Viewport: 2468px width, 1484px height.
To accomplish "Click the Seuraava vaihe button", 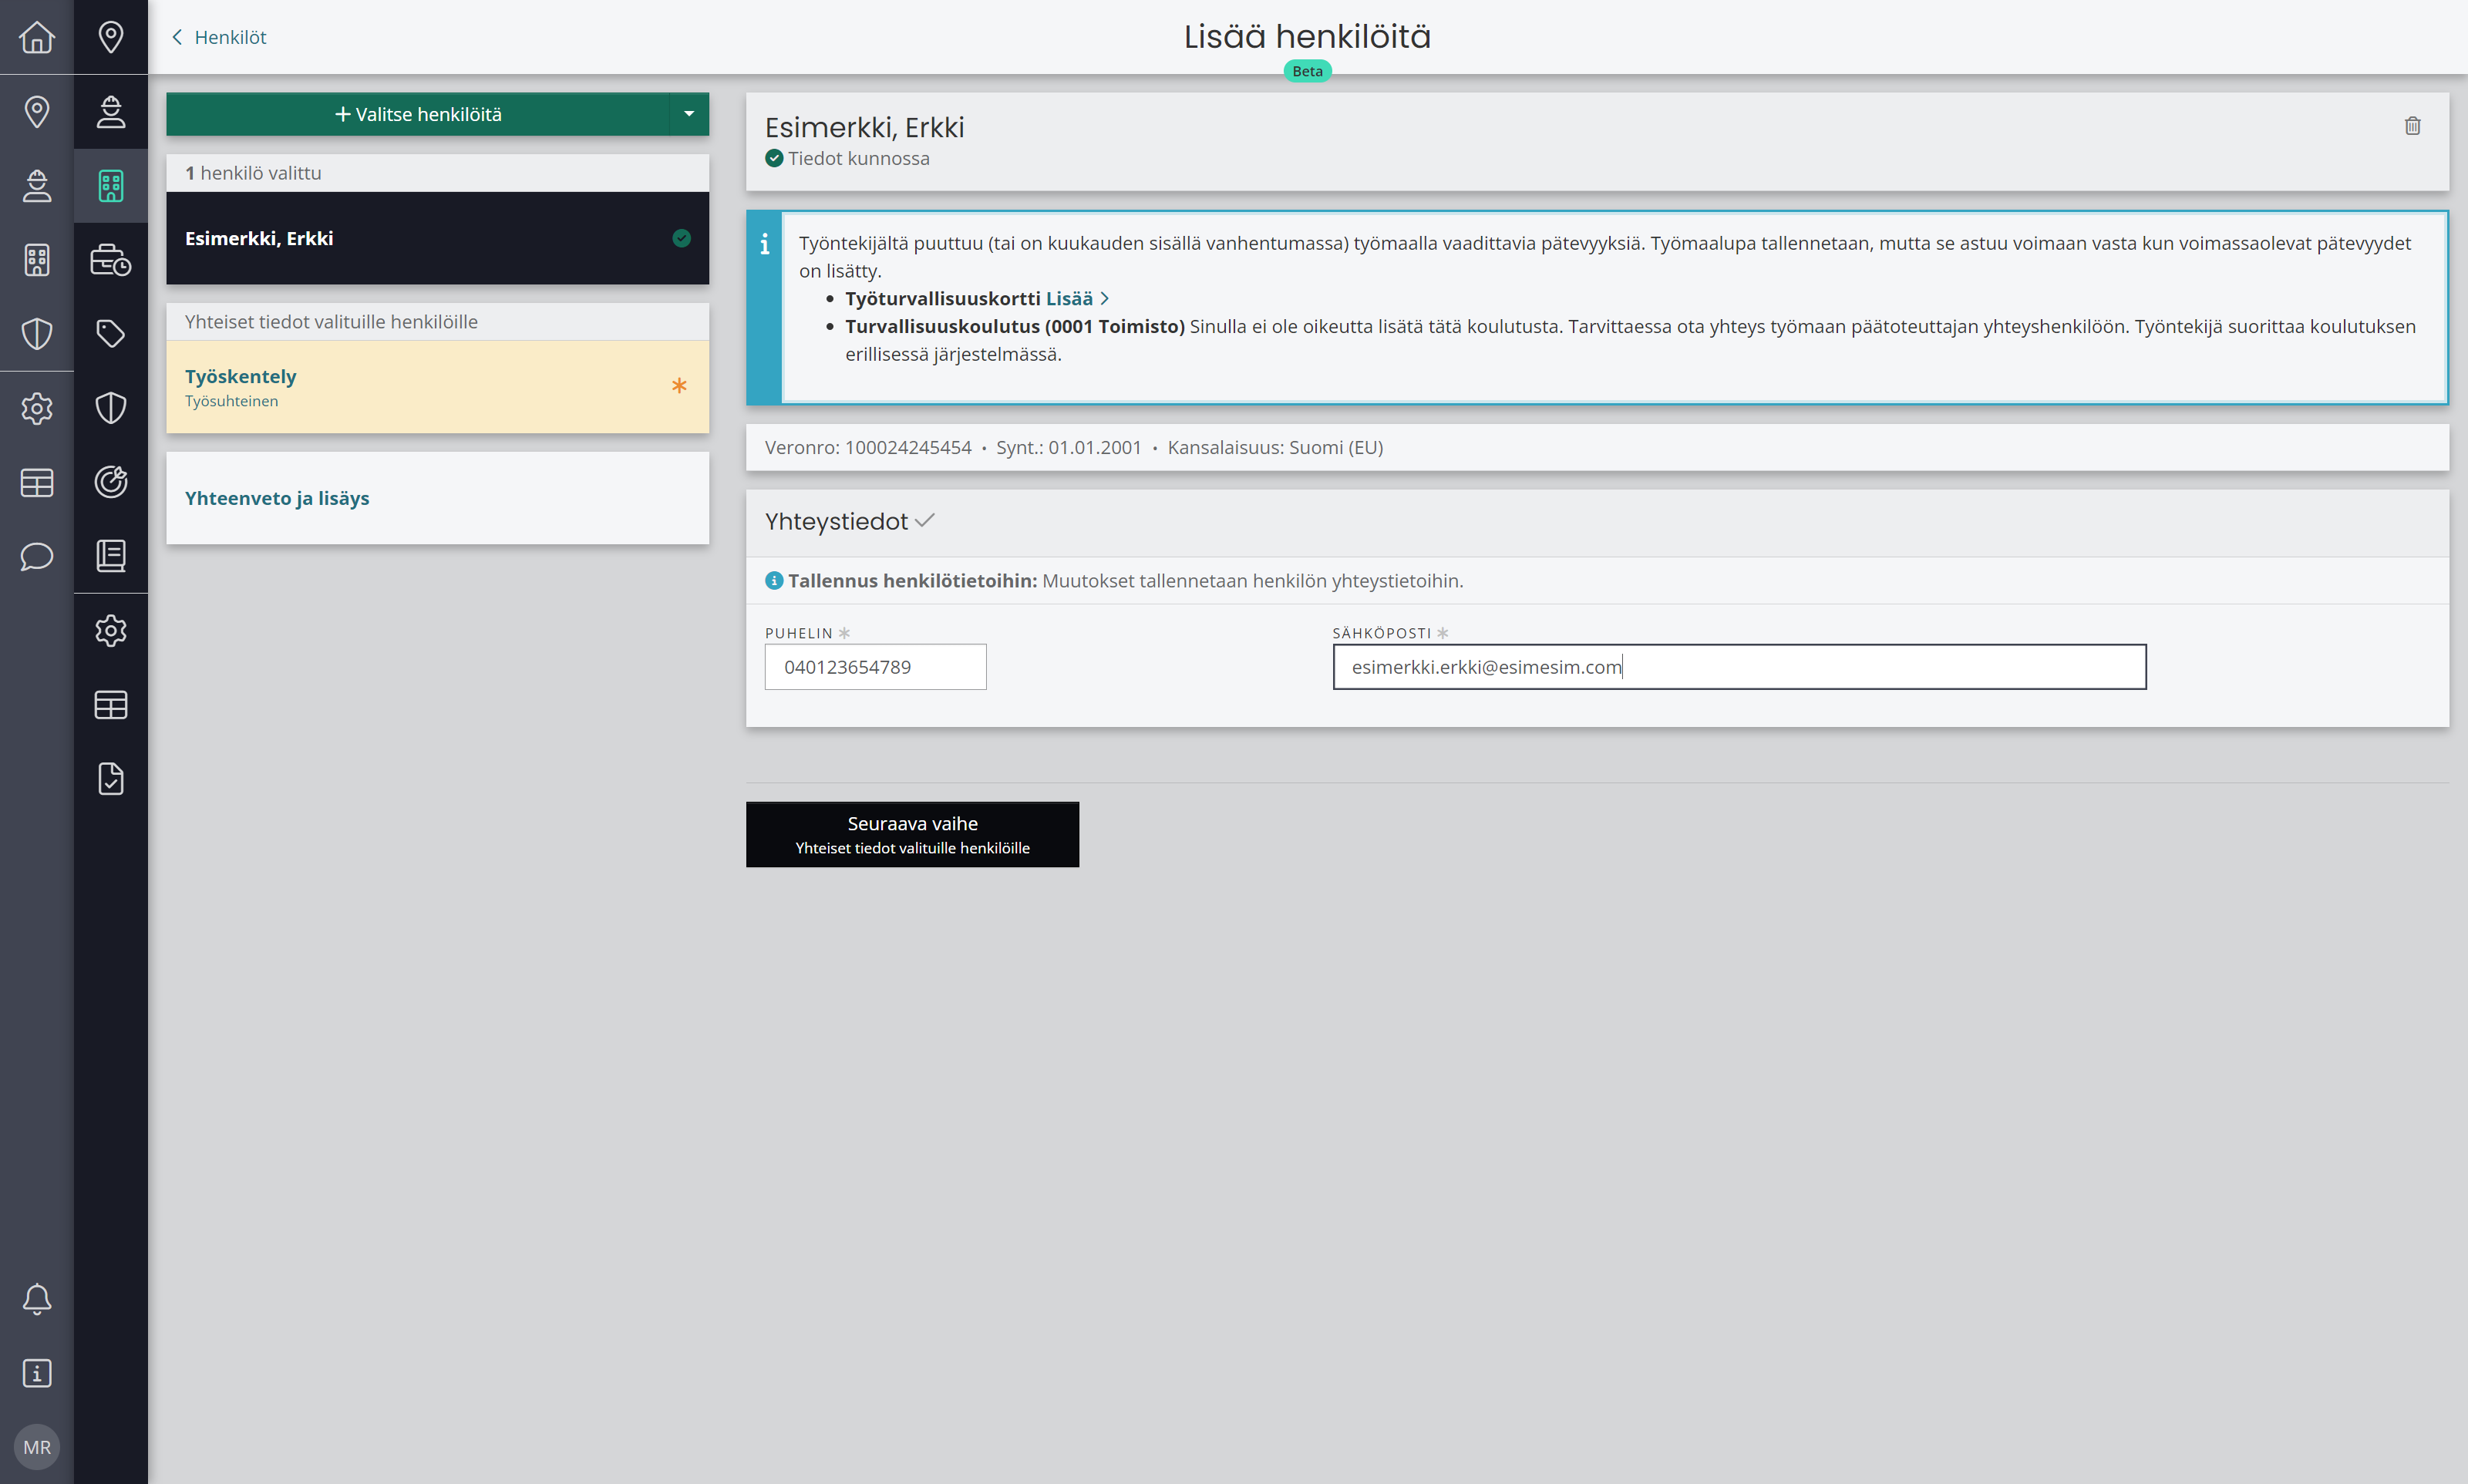I will pos(912,834).
